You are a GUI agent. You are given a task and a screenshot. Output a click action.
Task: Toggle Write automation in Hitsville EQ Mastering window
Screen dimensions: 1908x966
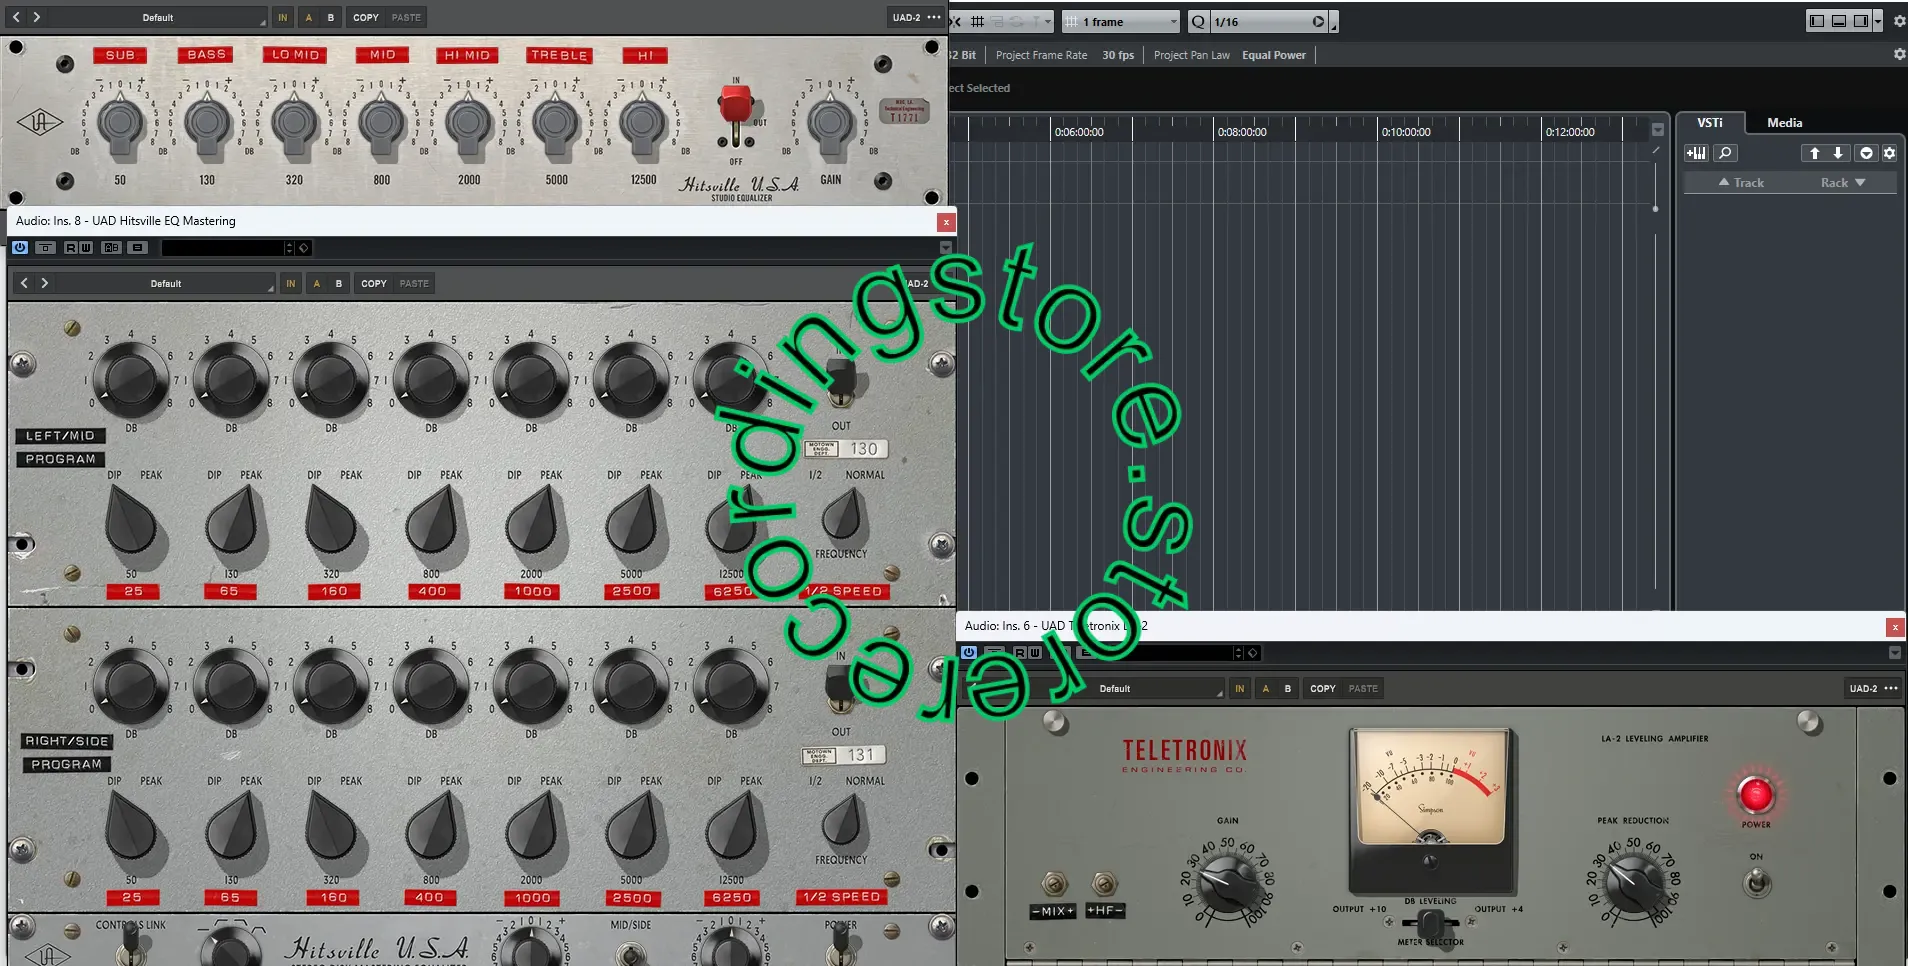tap(85, 247)
